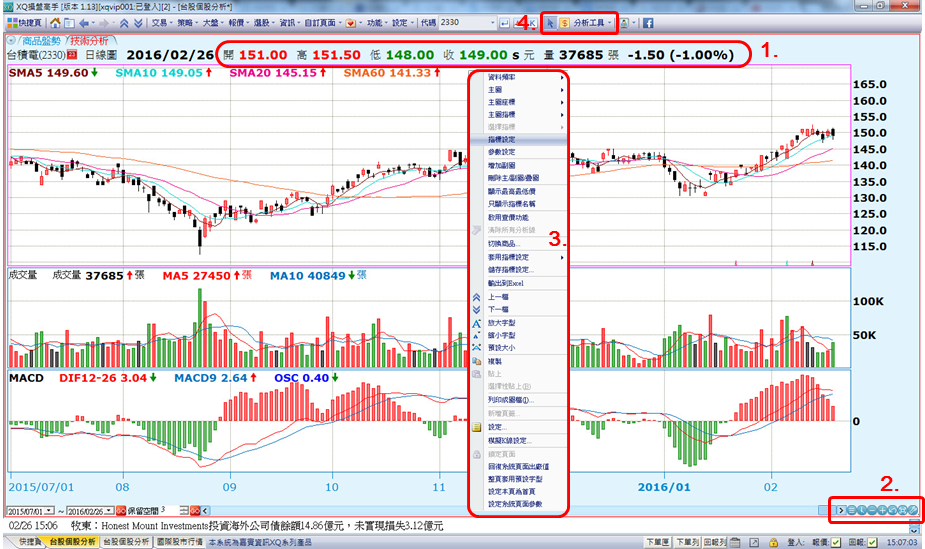Open the 策略 menu
The height and width of the screenshot is (549, 925).
[187, 23]
